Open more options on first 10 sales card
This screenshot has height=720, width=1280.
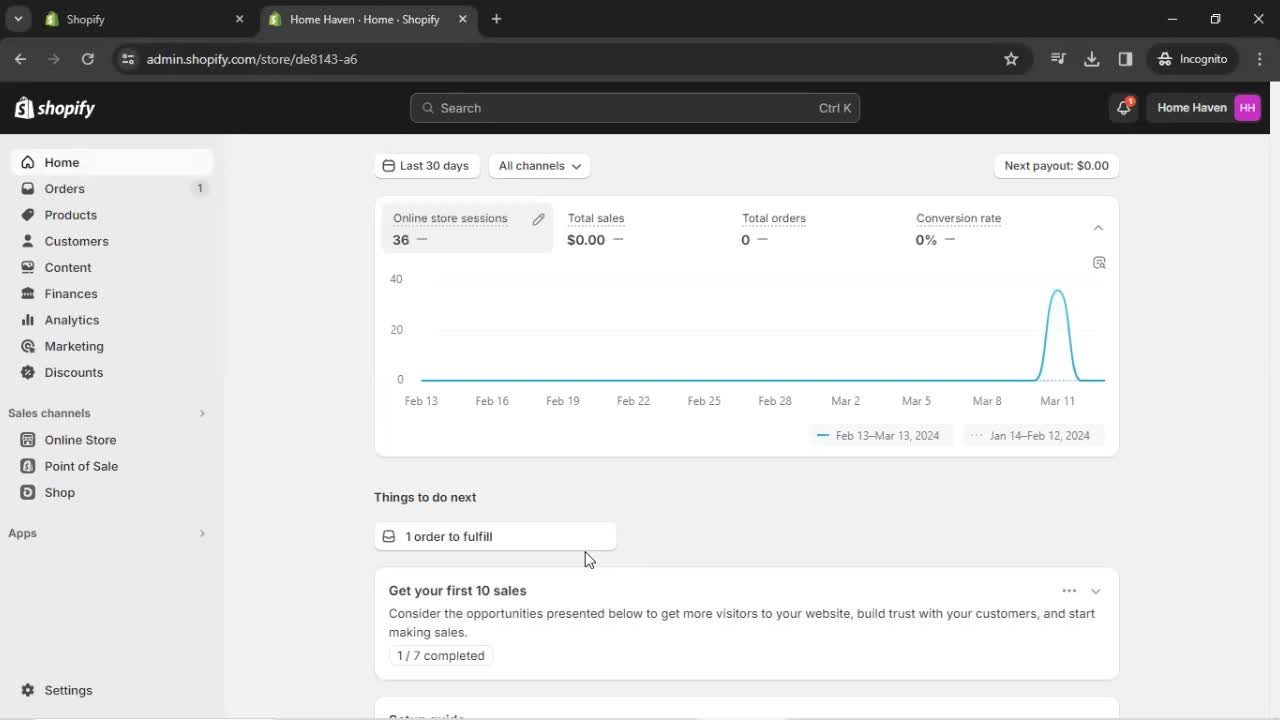1069,591
